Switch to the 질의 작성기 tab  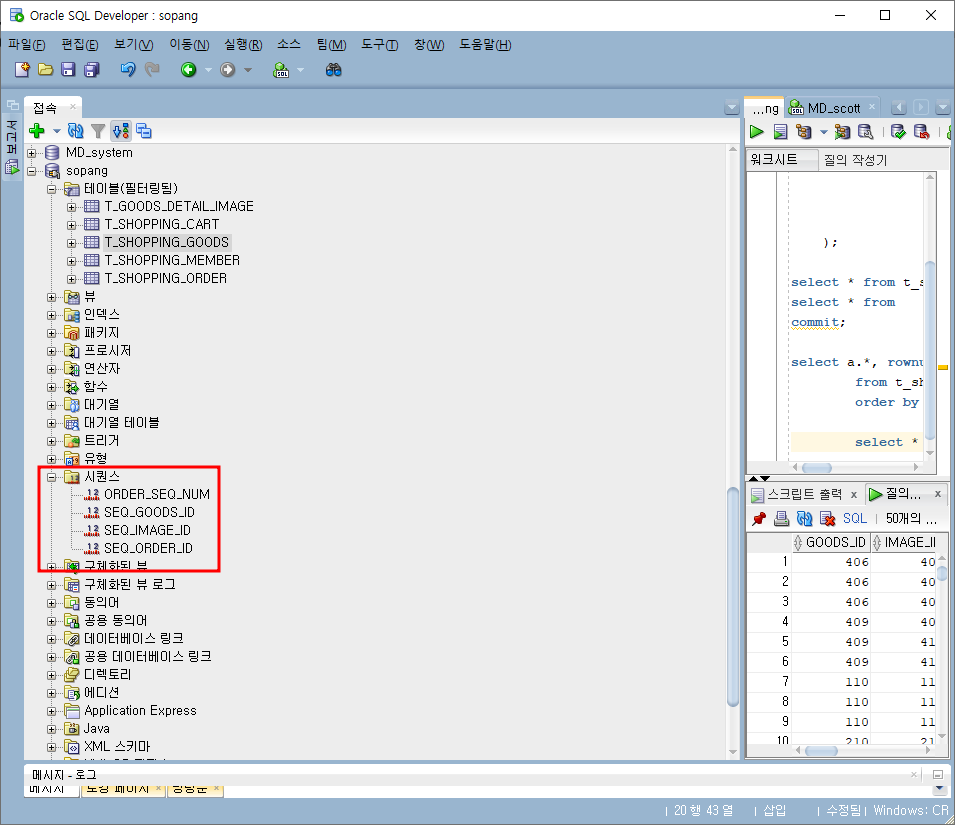tap(855, 160)
